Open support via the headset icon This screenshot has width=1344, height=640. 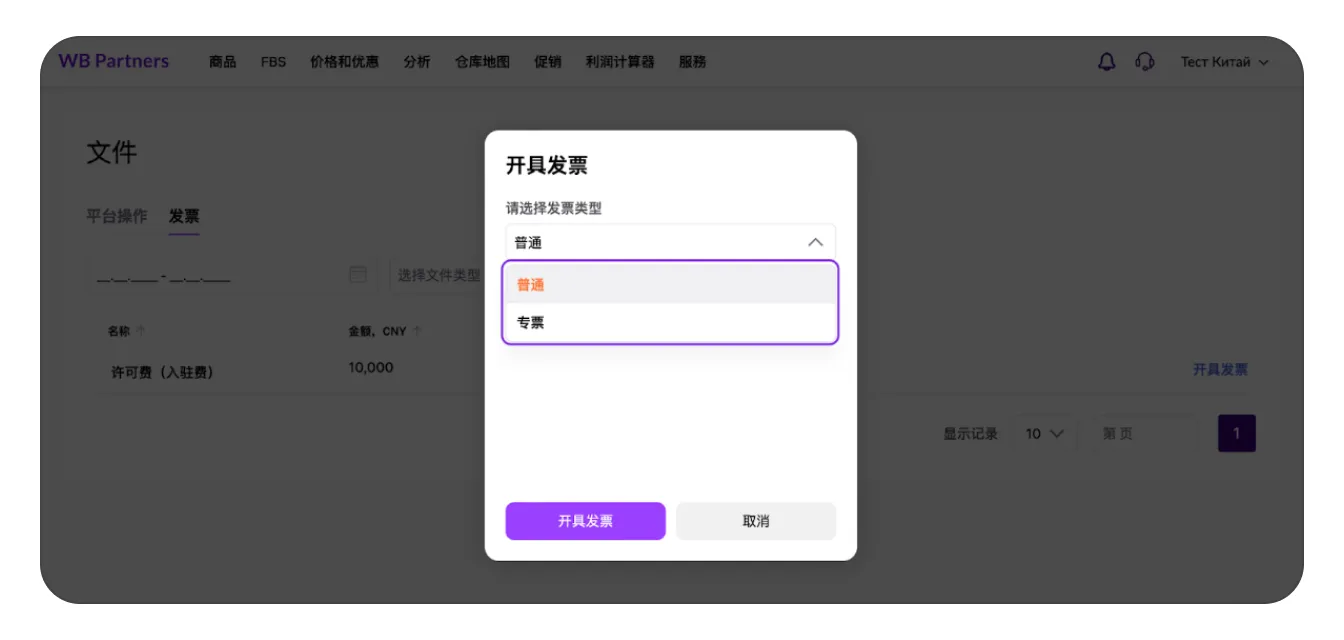(x=1145, y=62)
